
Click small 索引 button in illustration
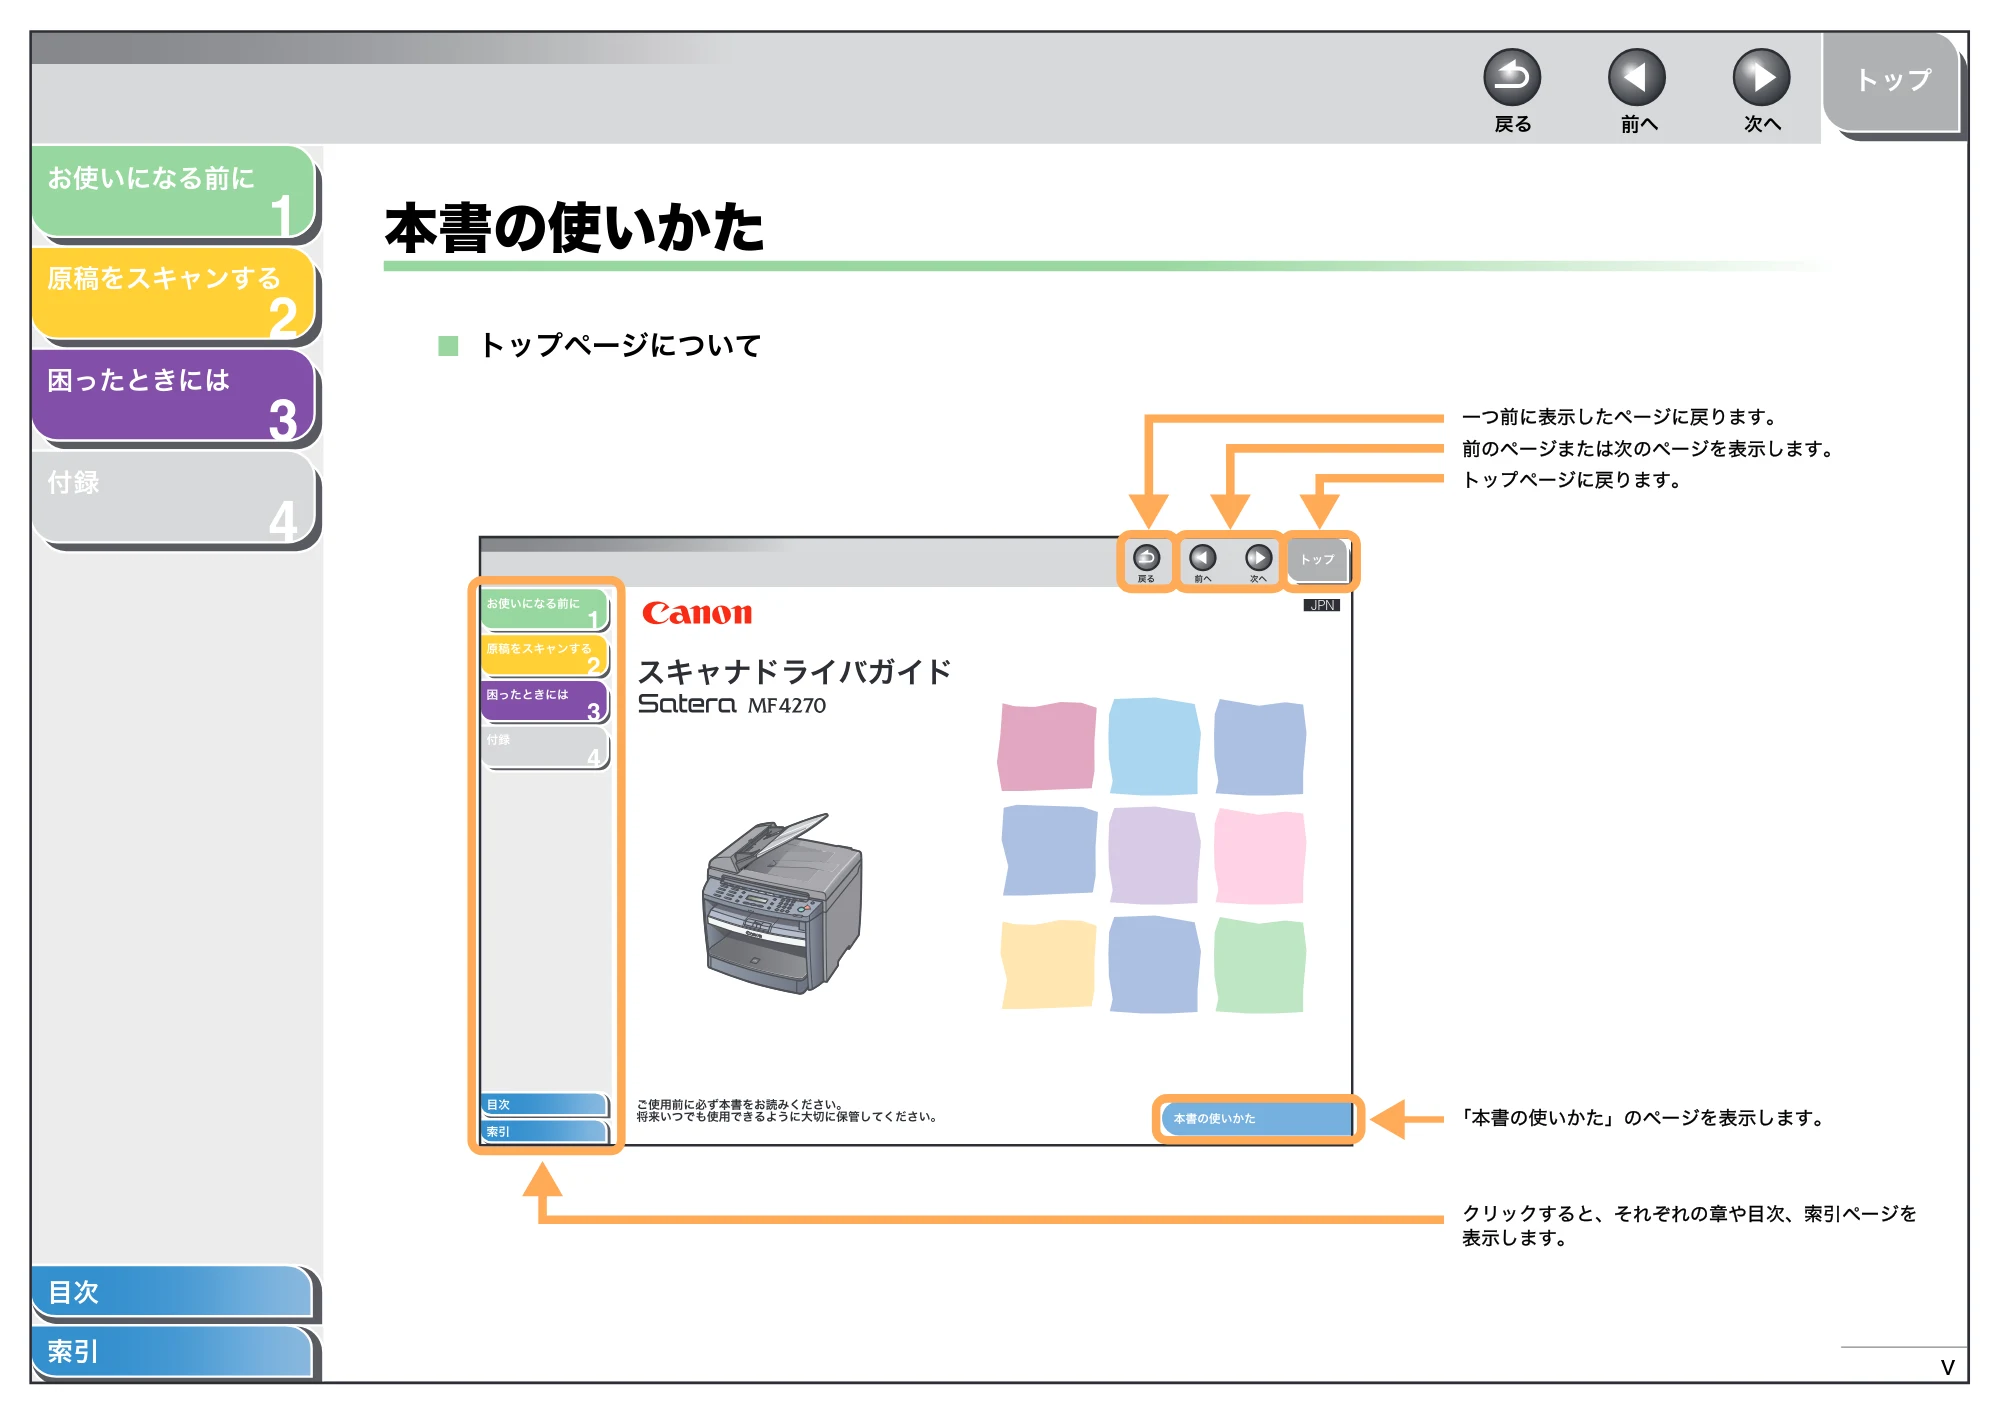545,1131
